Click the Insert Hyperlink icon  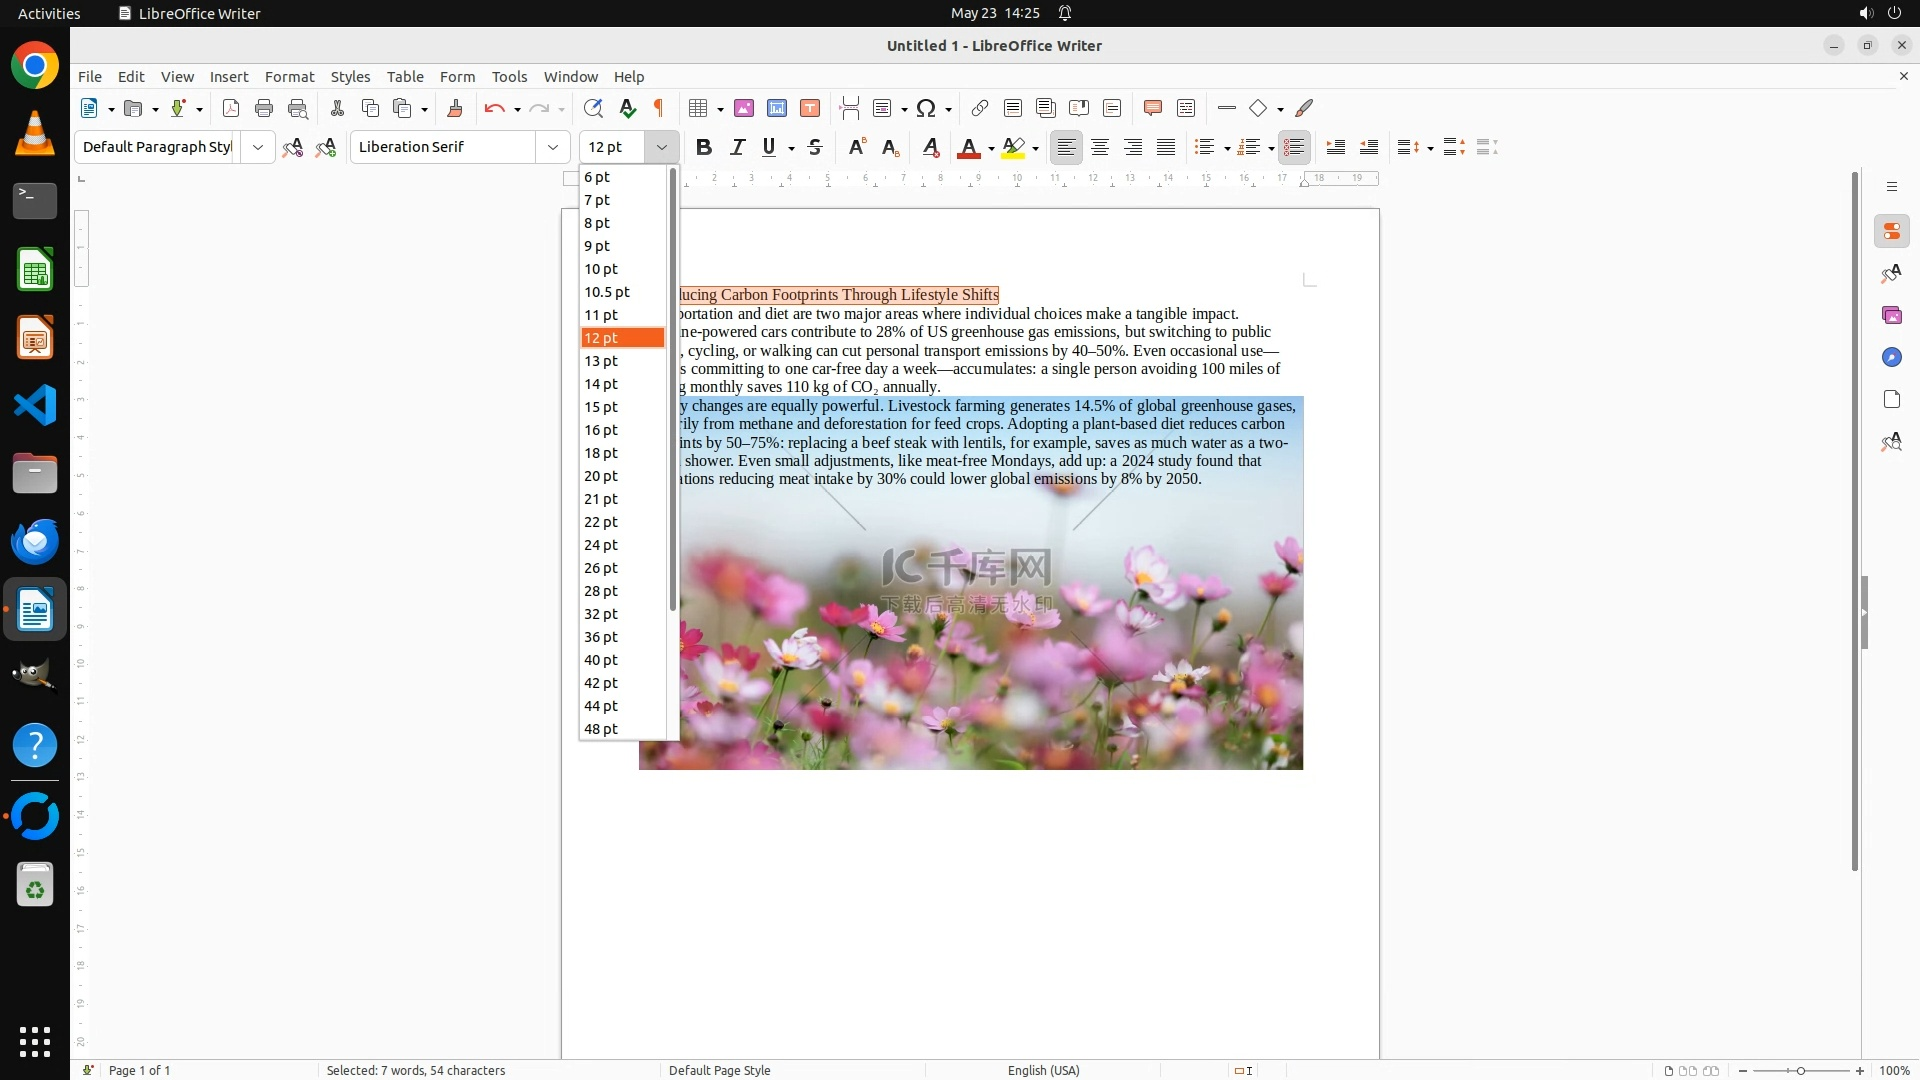[x=980, y=108]
